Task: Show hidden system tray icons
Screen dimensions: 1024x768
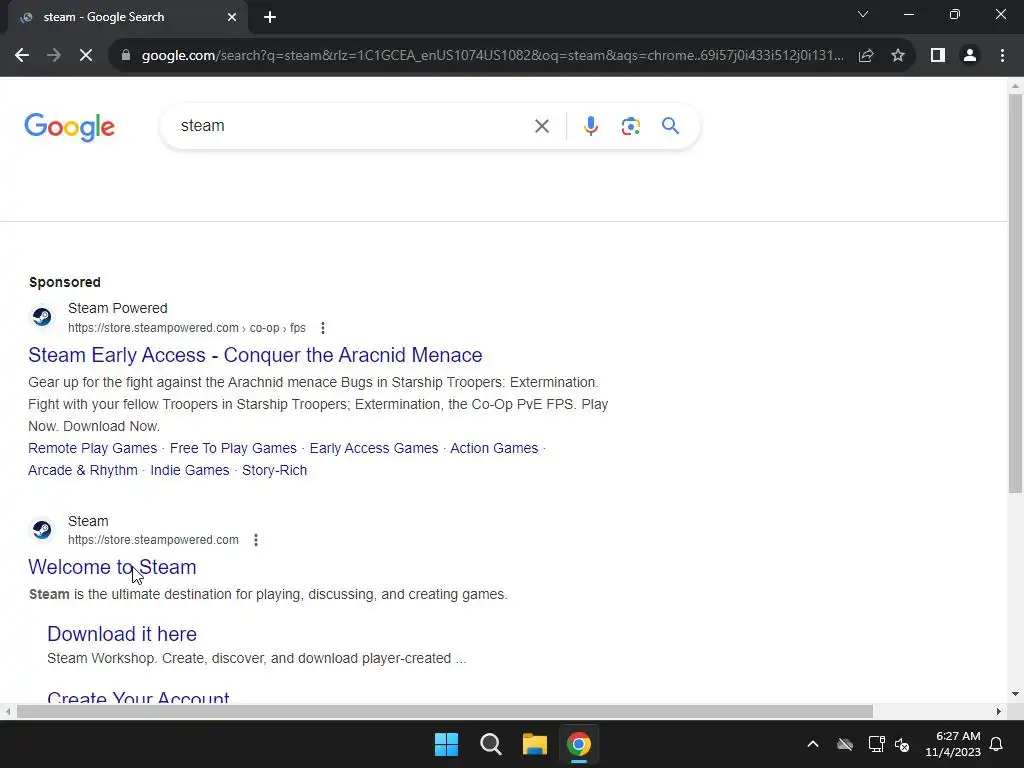Action: click(x=813, y=744)
